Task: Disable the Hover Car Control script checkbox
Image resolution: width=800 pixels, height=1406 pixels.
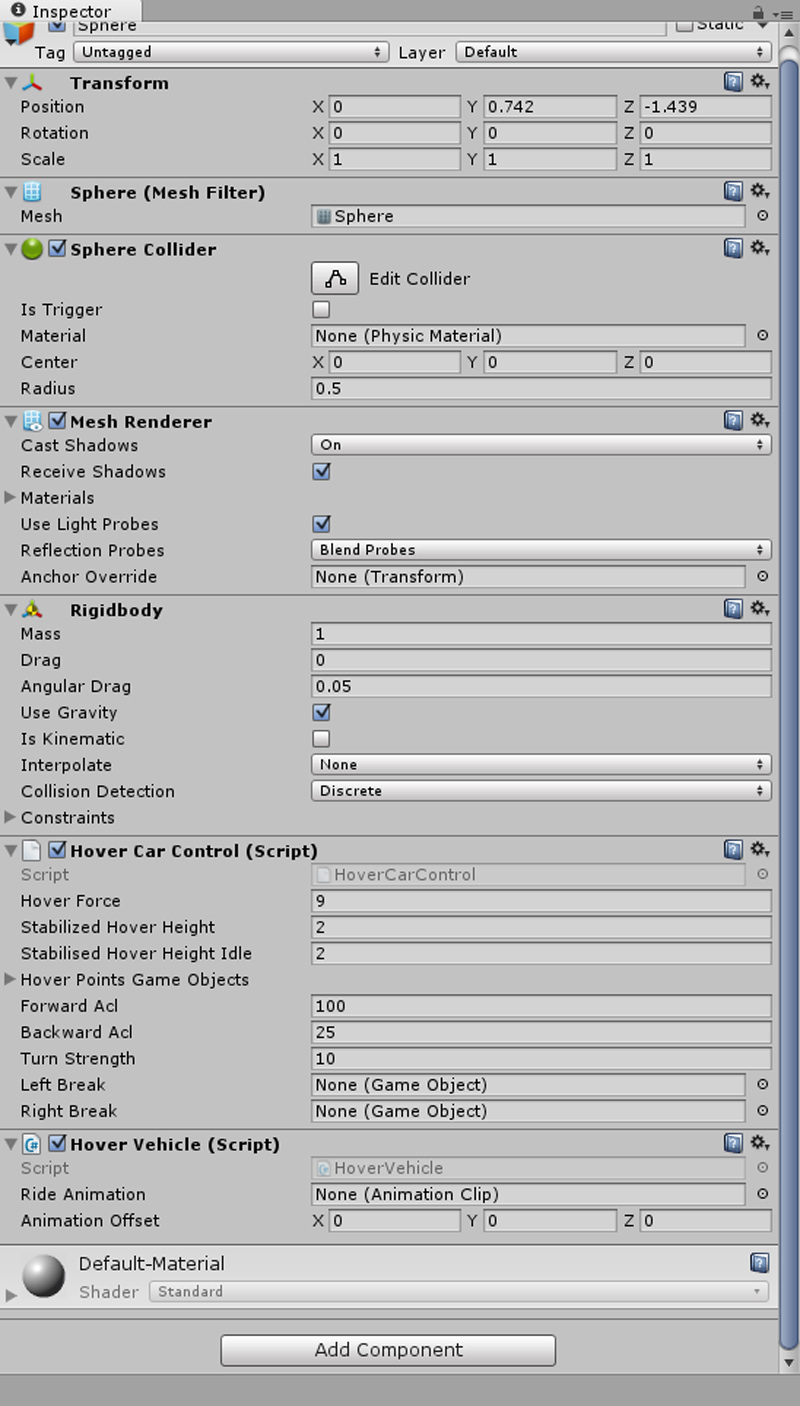Action: [x=58, y=851]
